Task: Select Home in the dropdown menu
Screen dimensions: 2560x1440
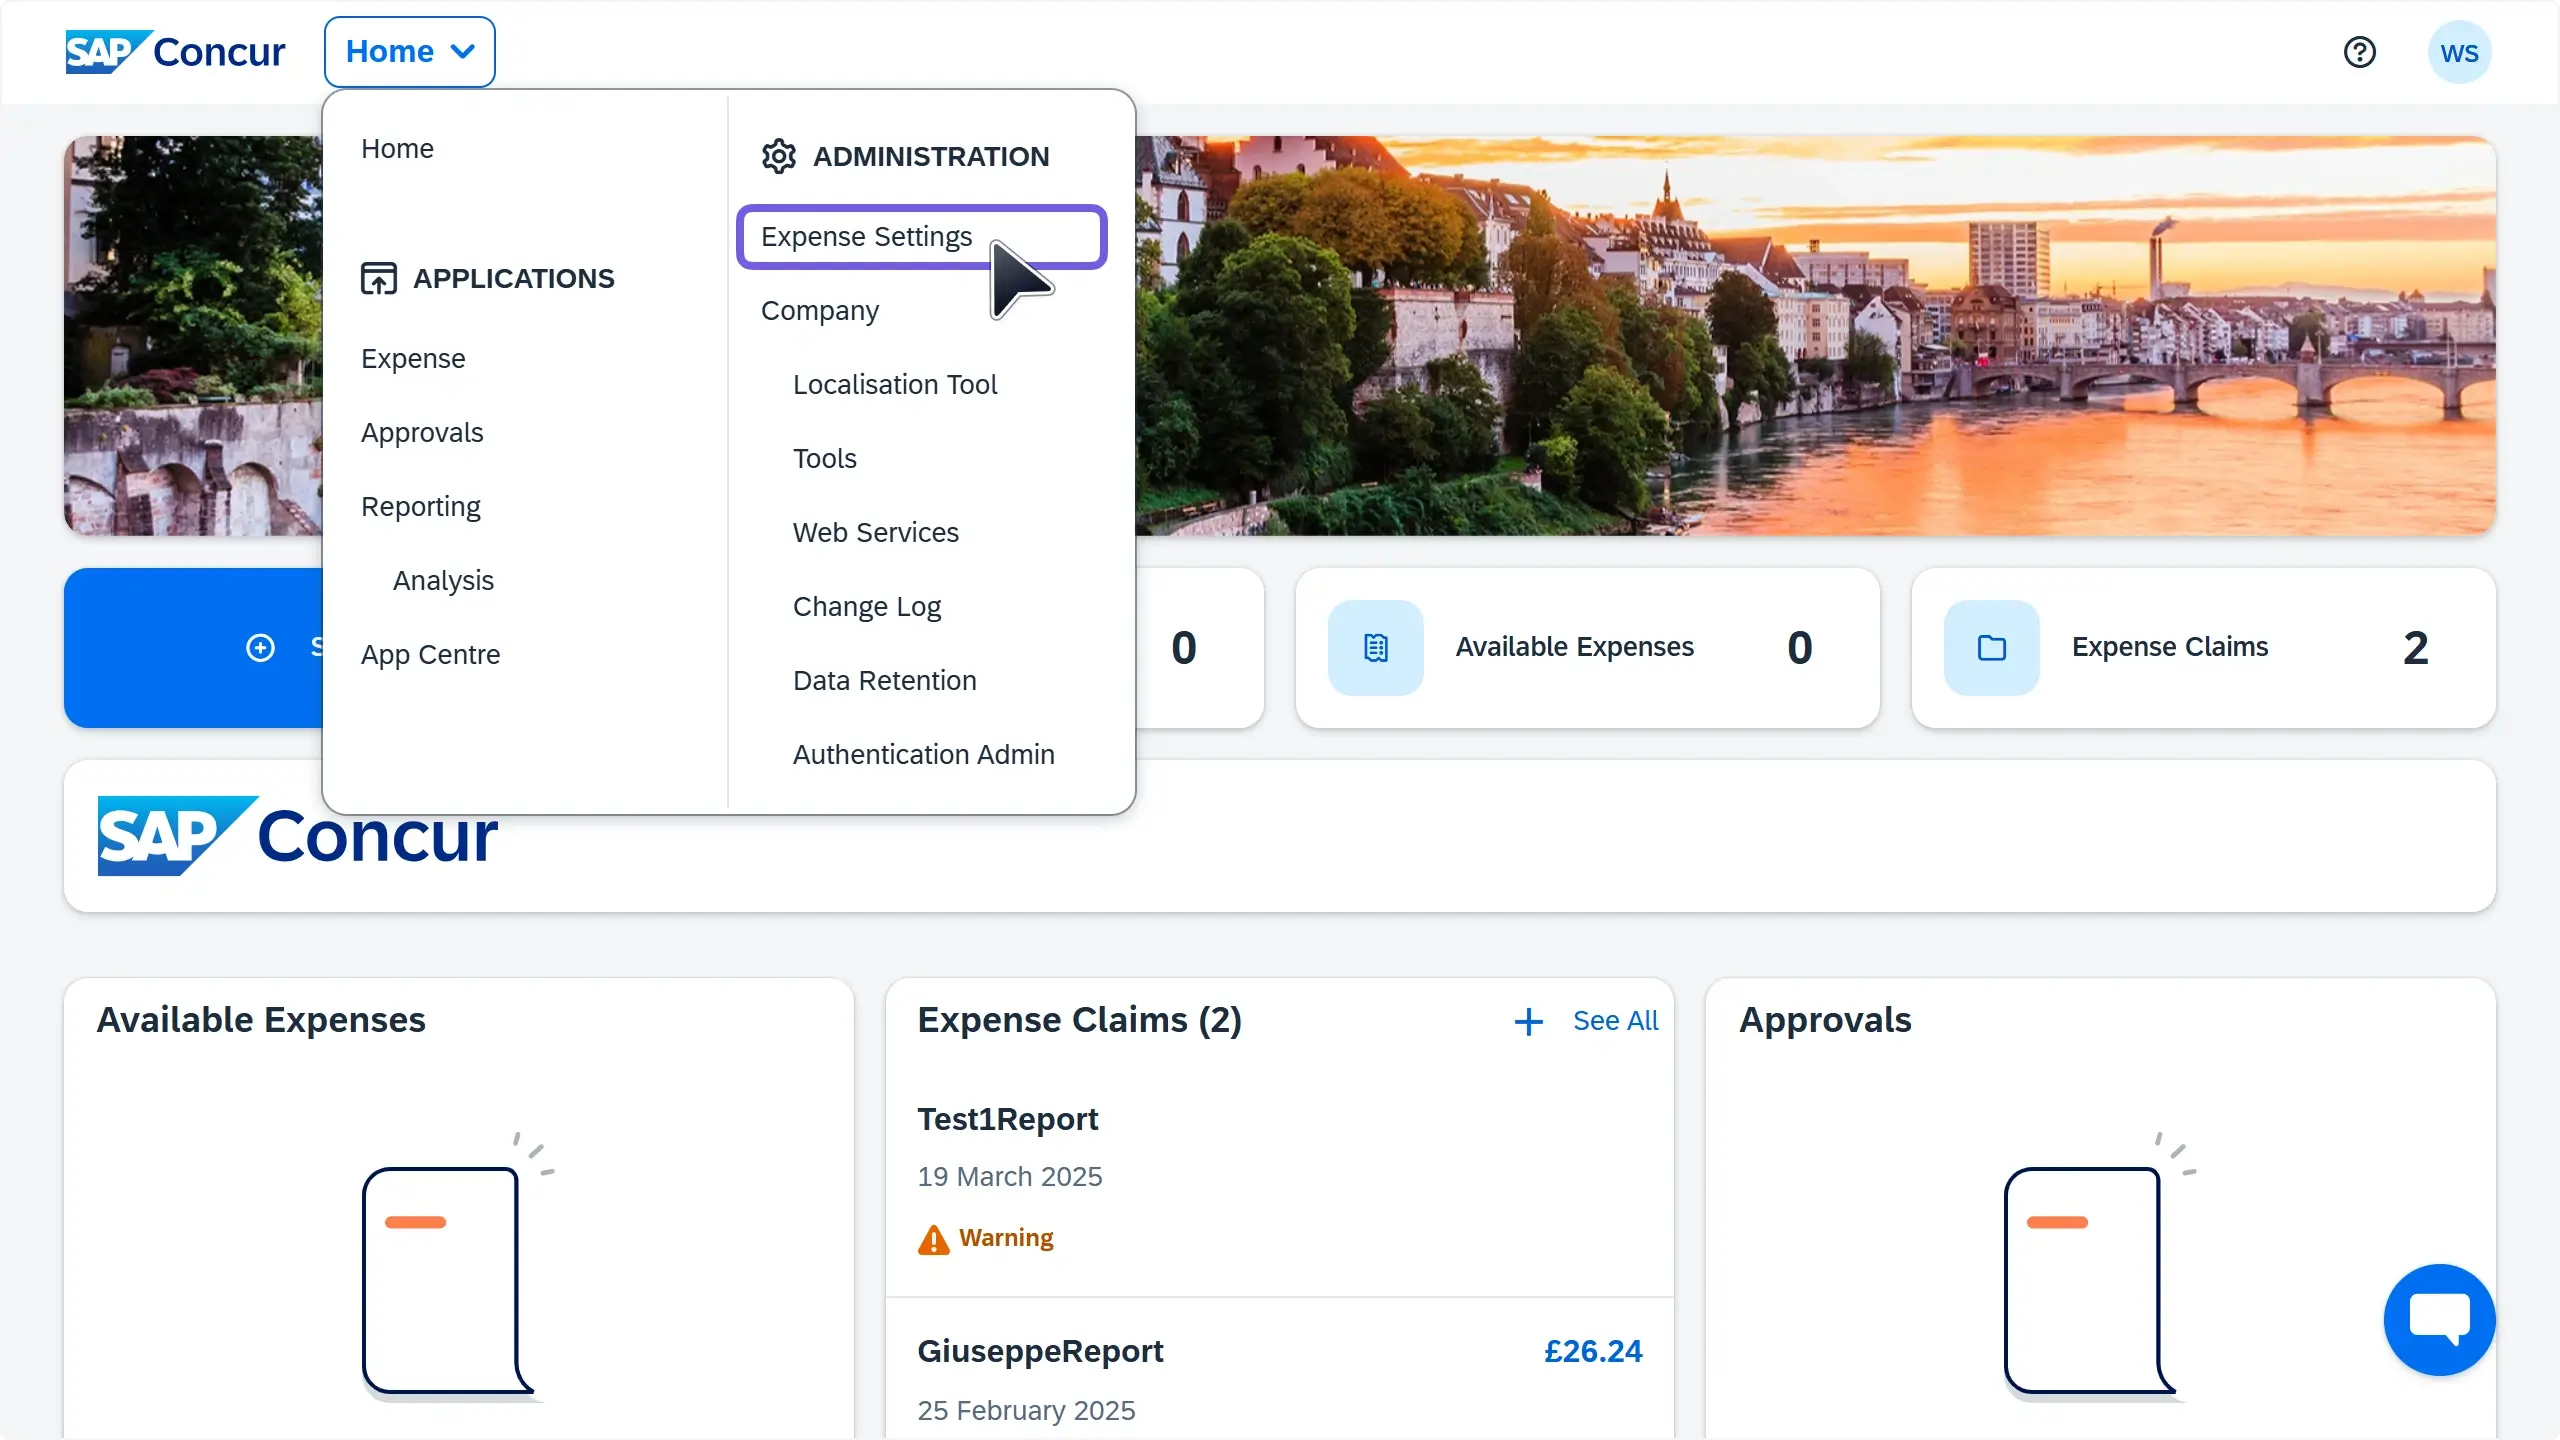Action: pos(397,149)
